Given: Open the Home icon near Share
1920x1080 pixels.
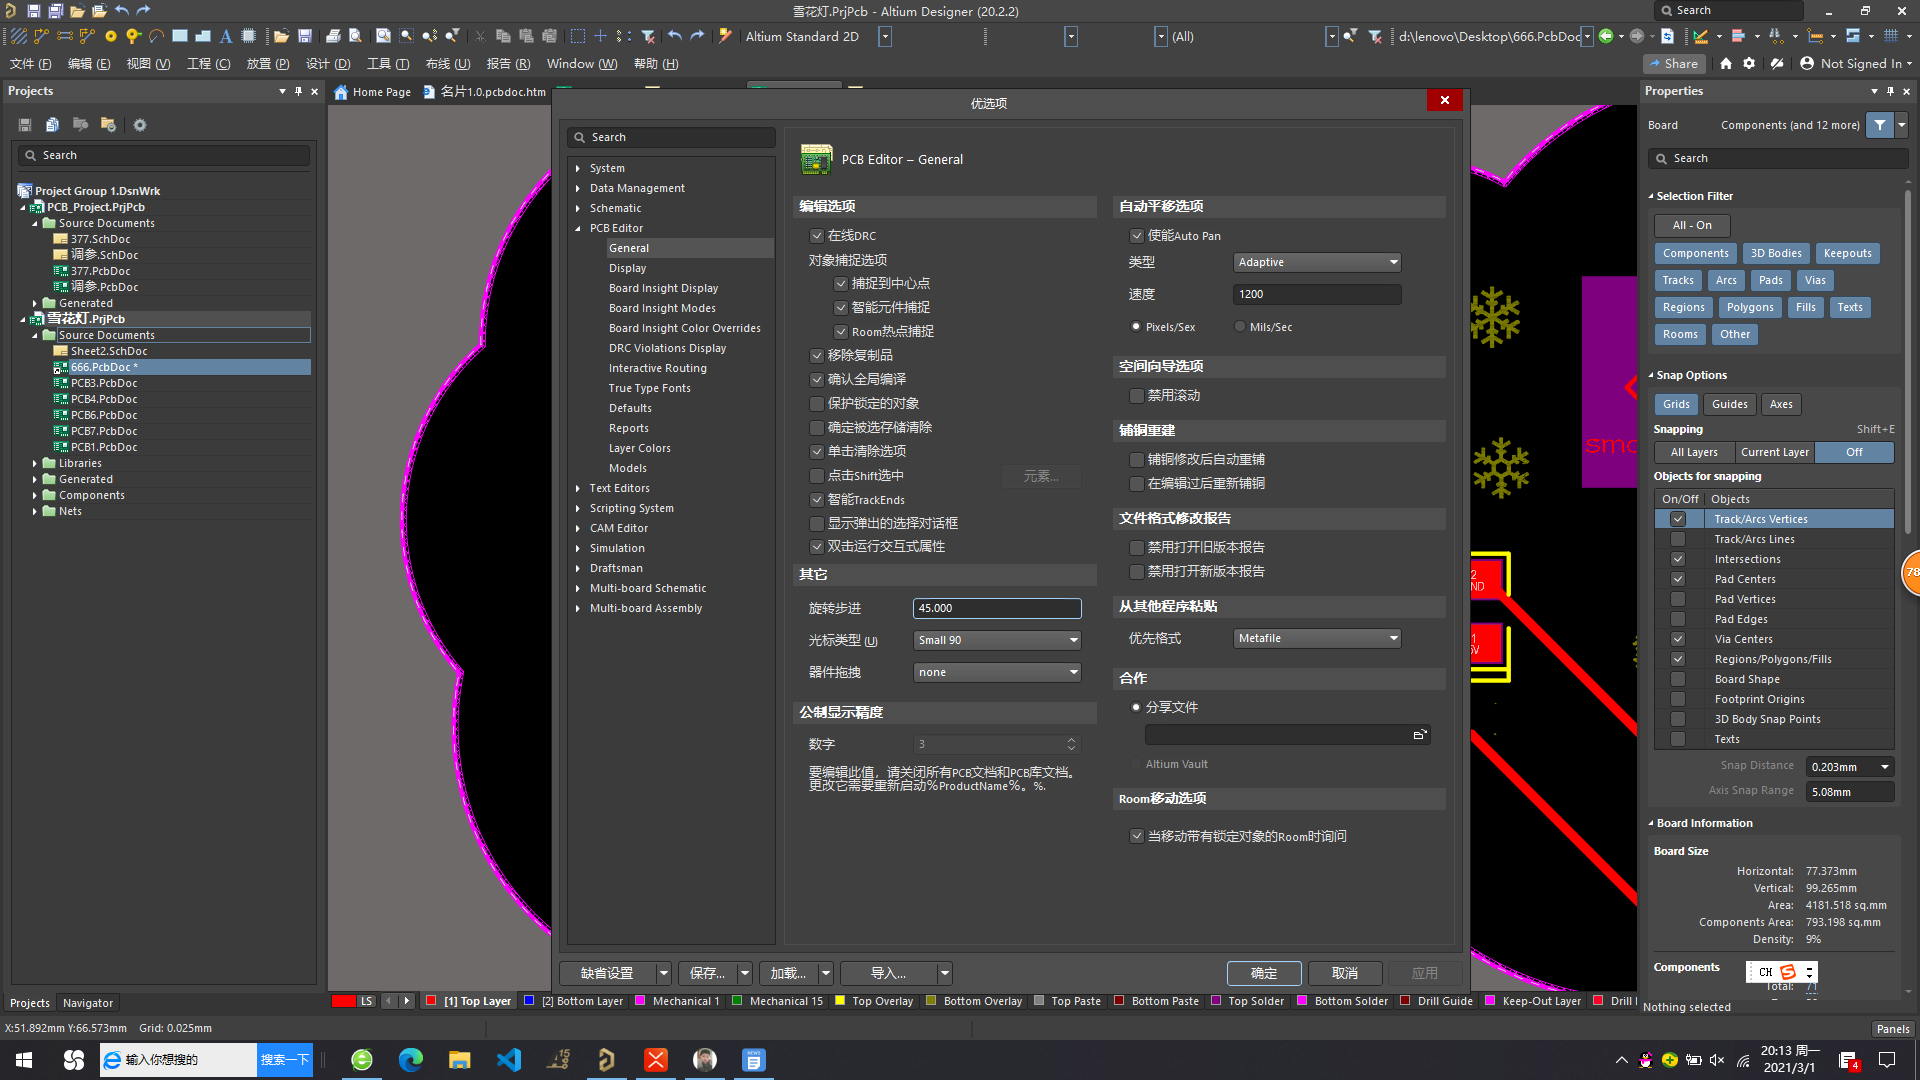Looking at the screenshot, I should (1725, 63).
